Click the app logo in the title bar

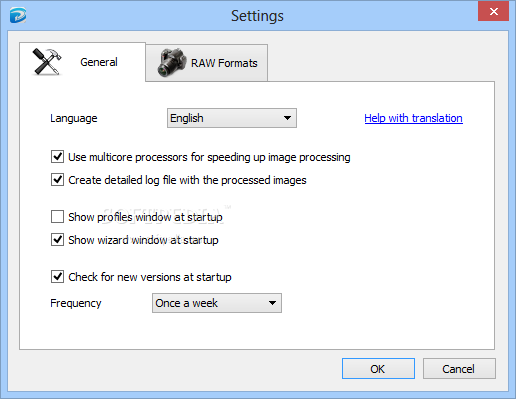coord(18,16)
